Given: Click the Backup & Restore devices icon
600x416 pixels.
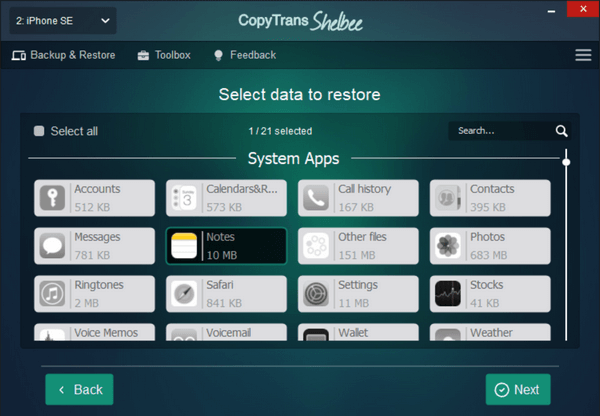Looking at the screenshot, I should click(x=19, y=55).
